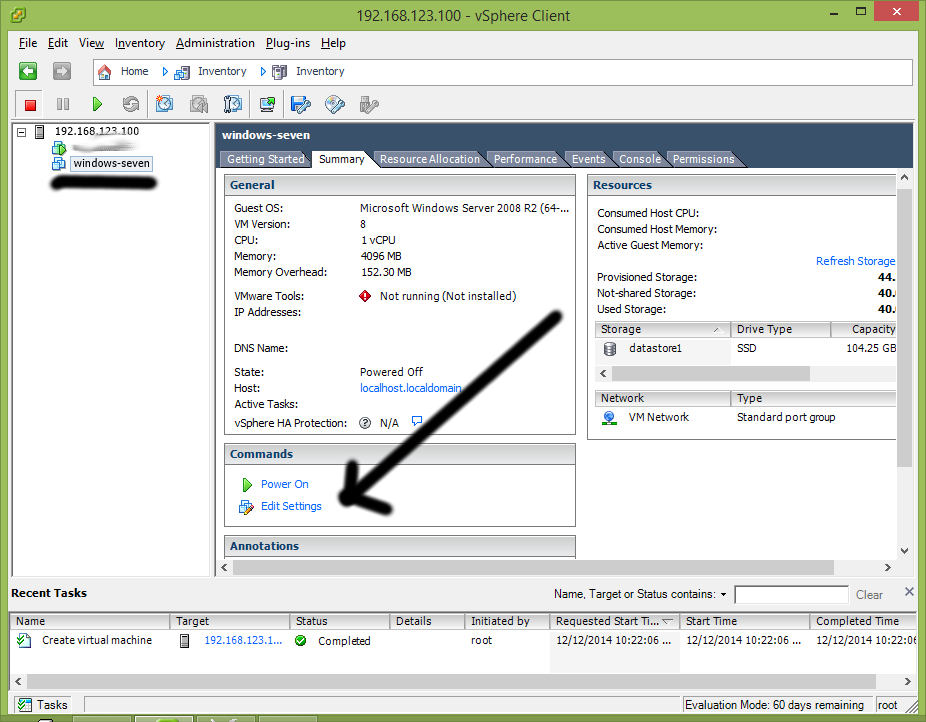This screenshot has height=722, width=926.
Task: Open Snapshot Manager from the toolbar
Action: coord(233,104)
